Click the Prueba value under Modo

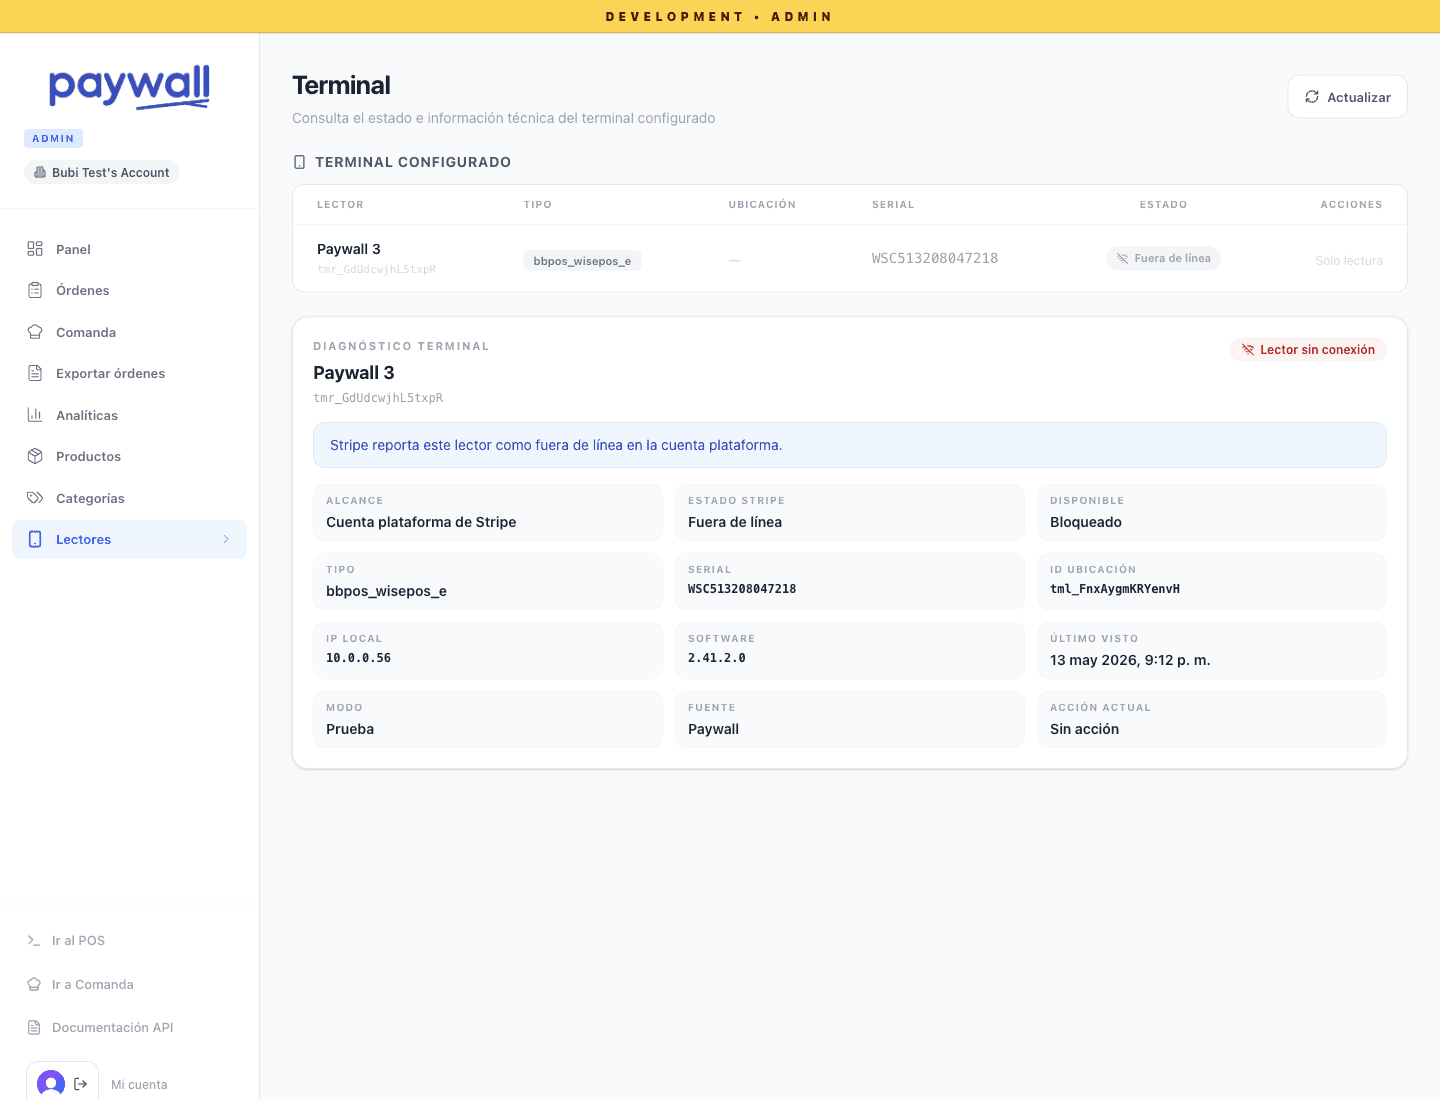(x=350, y=729)
